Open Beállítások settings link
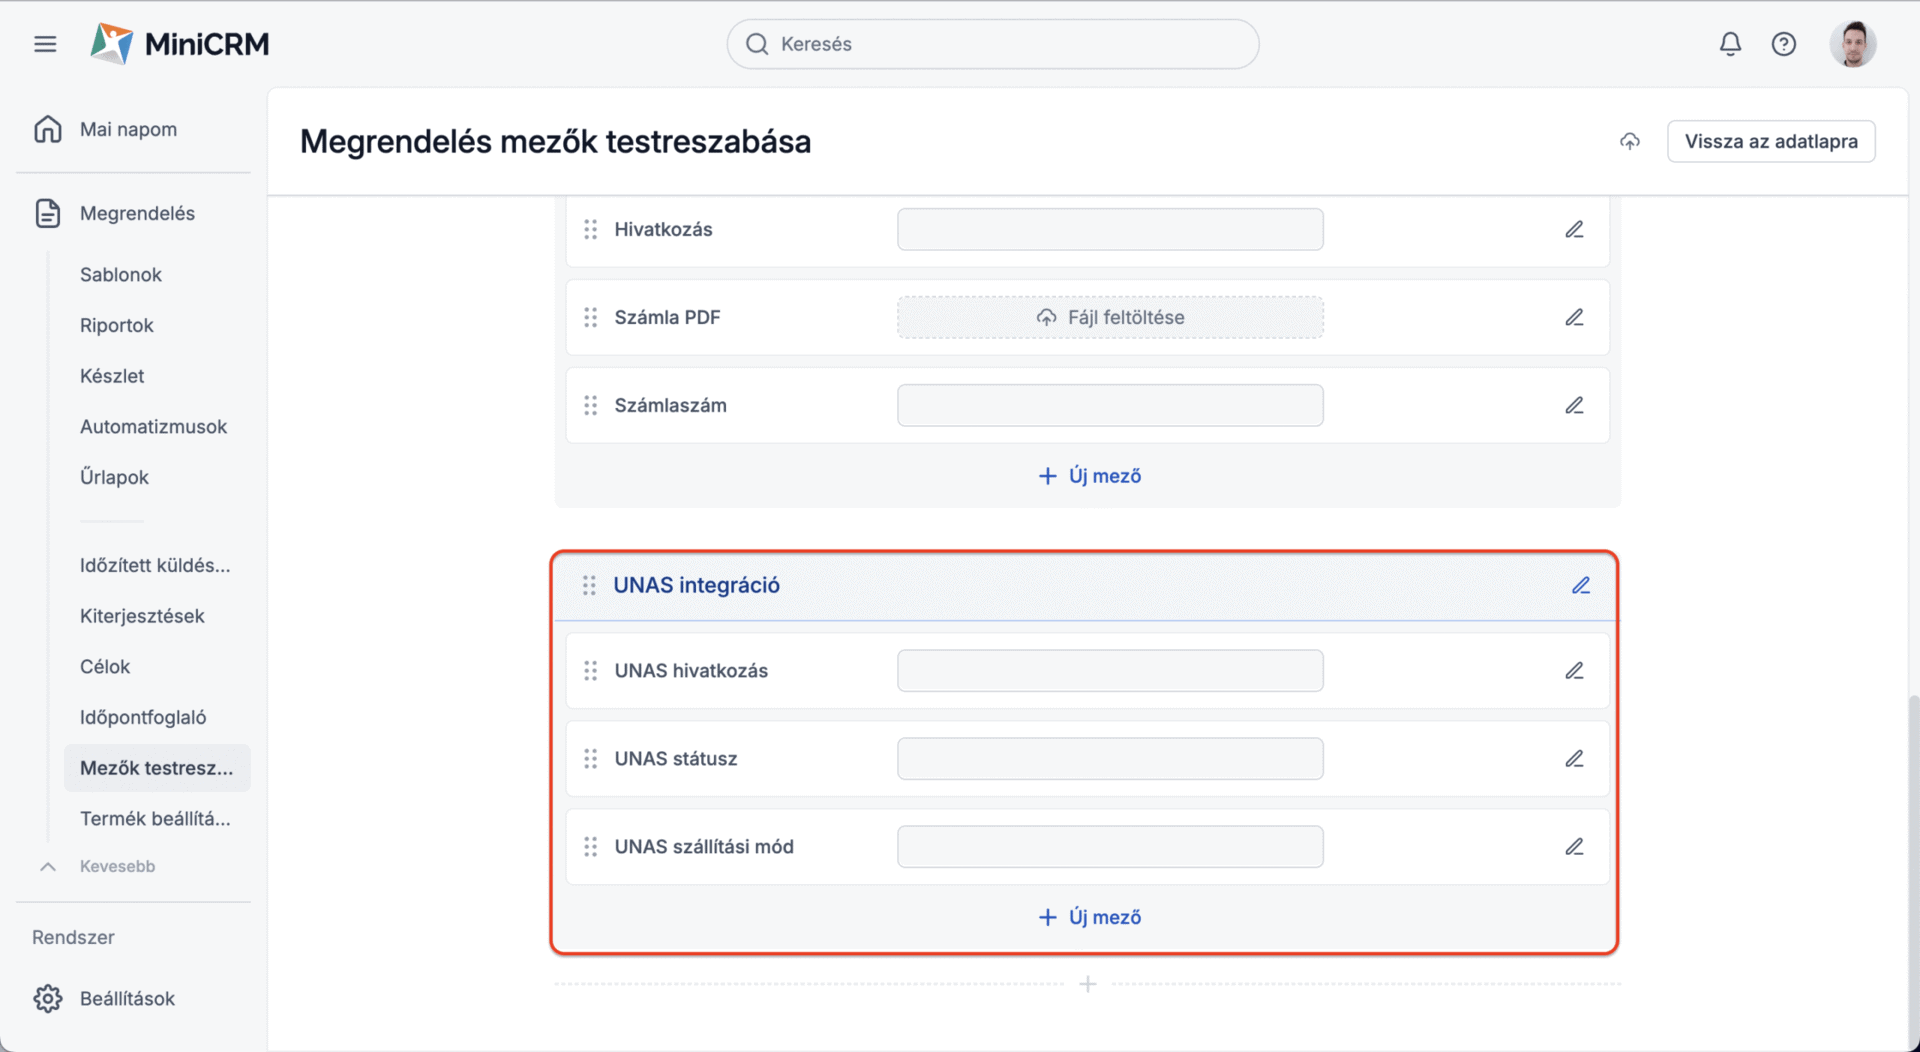The image size is (1920, 1052). pyautogui.click(x=127, y=998)
